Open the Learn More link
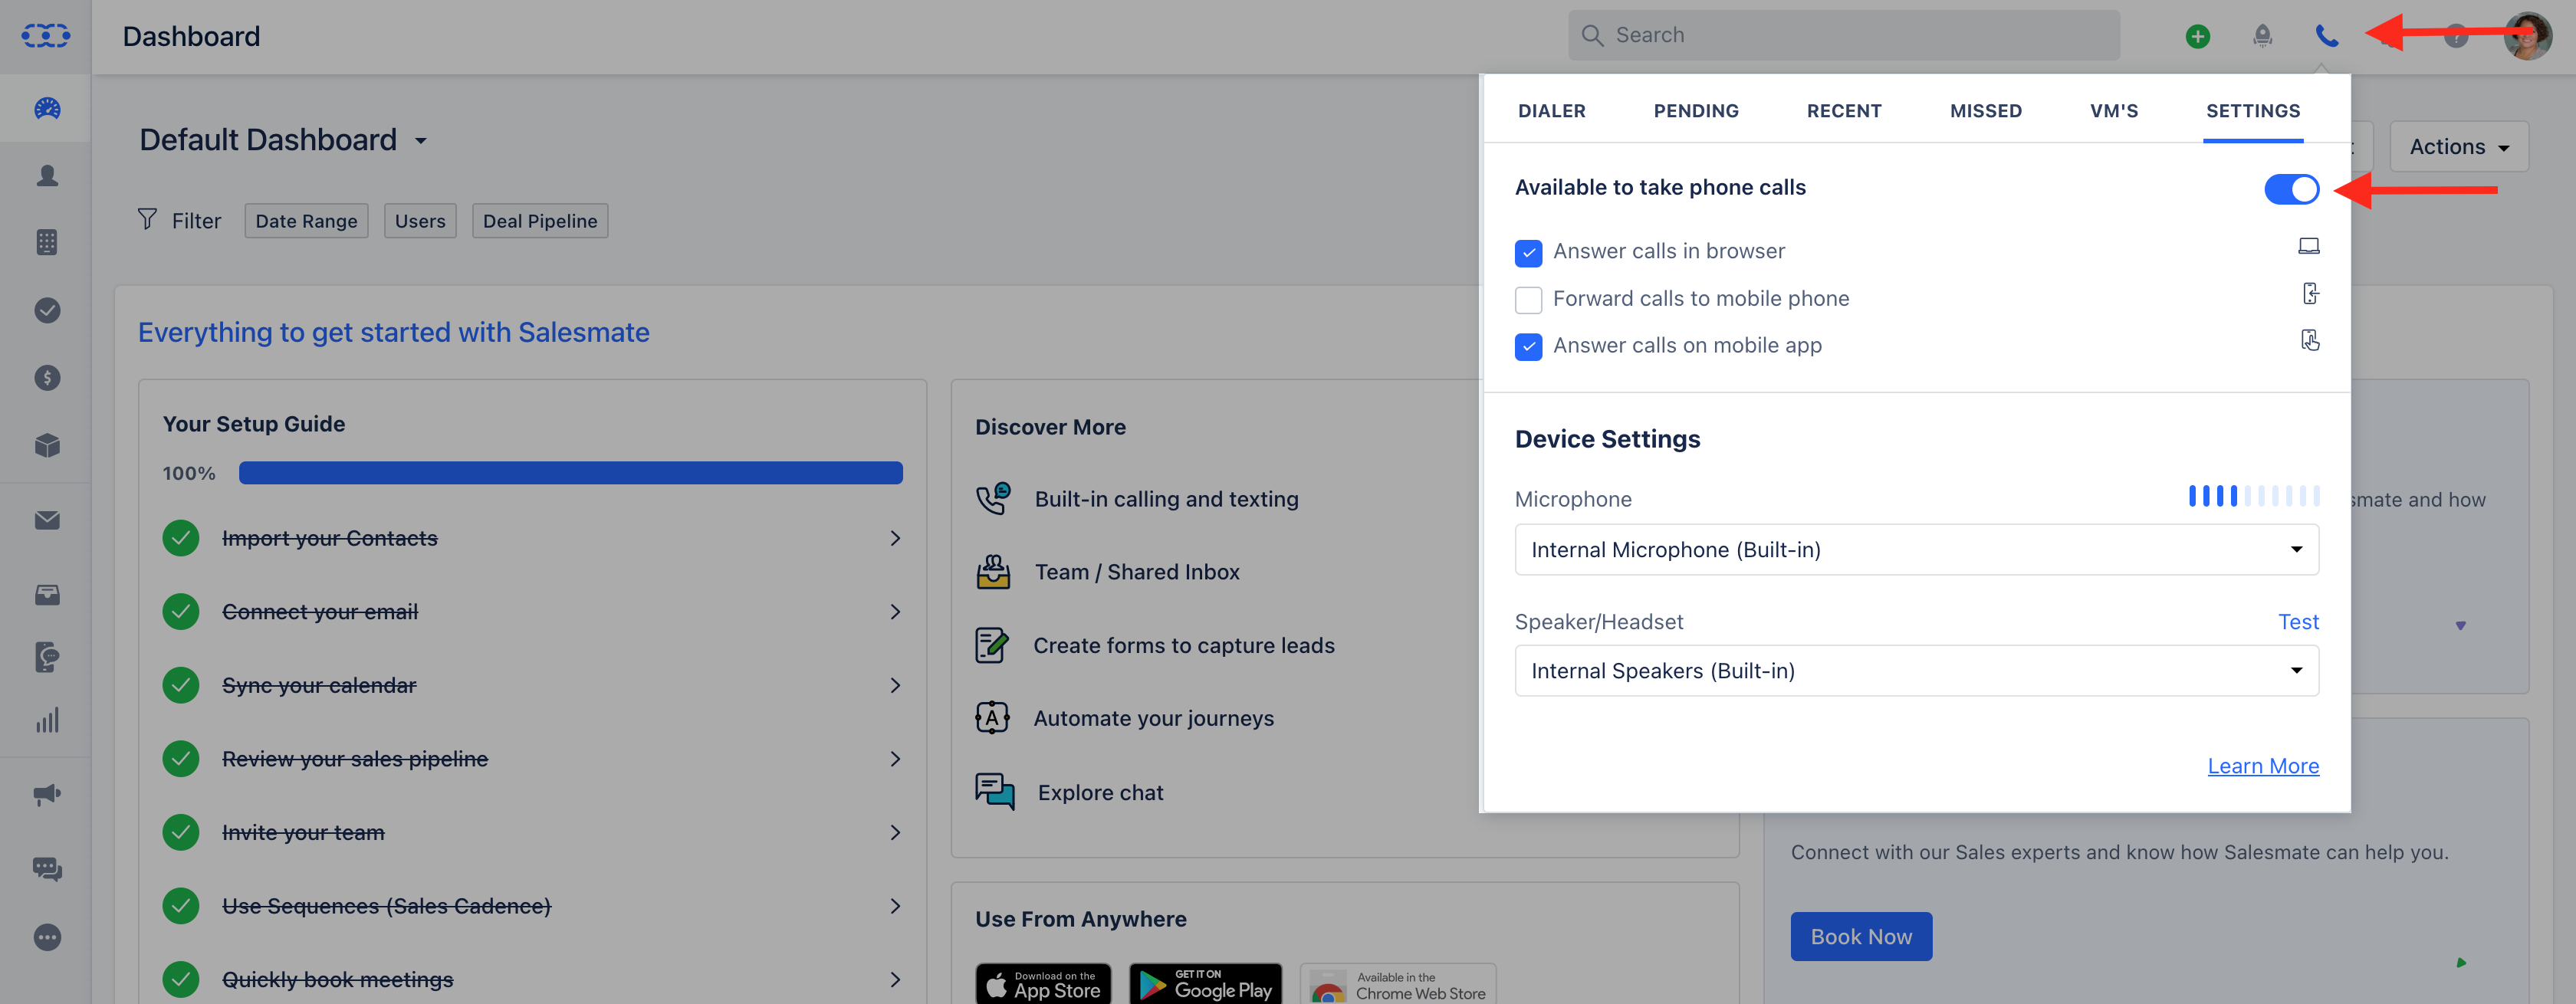The width and height of the screenshot is (2576, 1004). [x=2263, y=766]
